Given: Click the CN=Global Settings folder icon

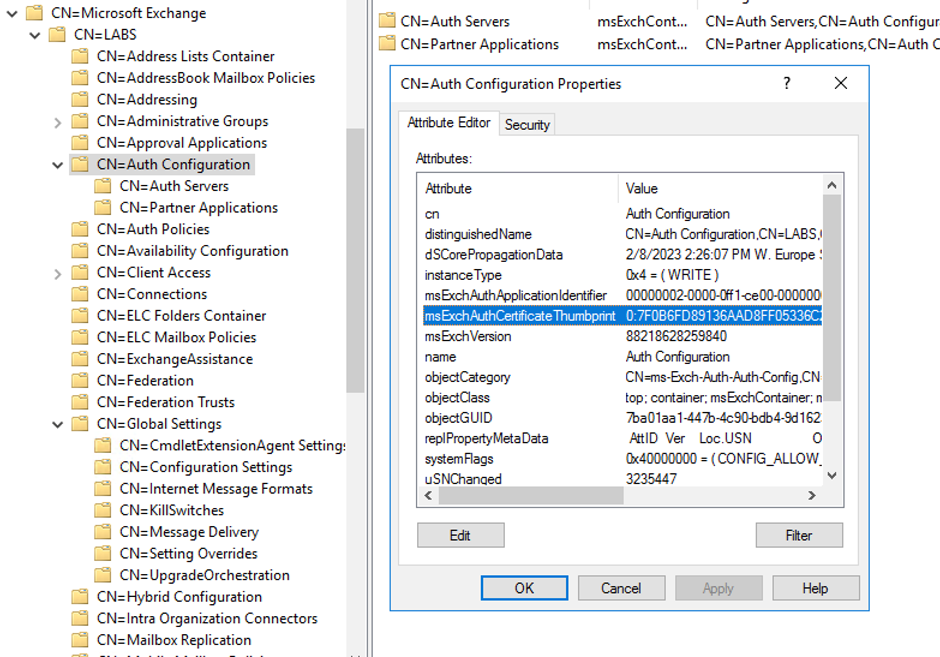Looking at the screenshot, I should pos(80,423).
